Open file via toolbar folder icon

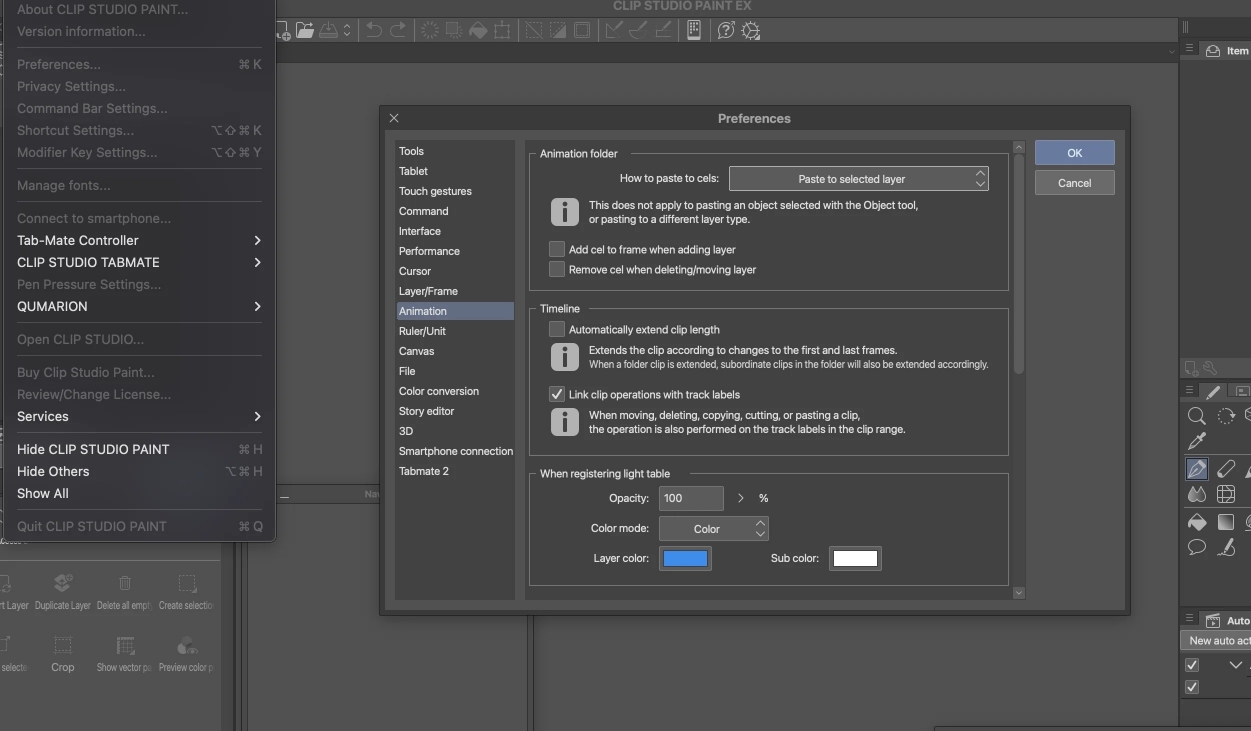(x=304, y=30)
